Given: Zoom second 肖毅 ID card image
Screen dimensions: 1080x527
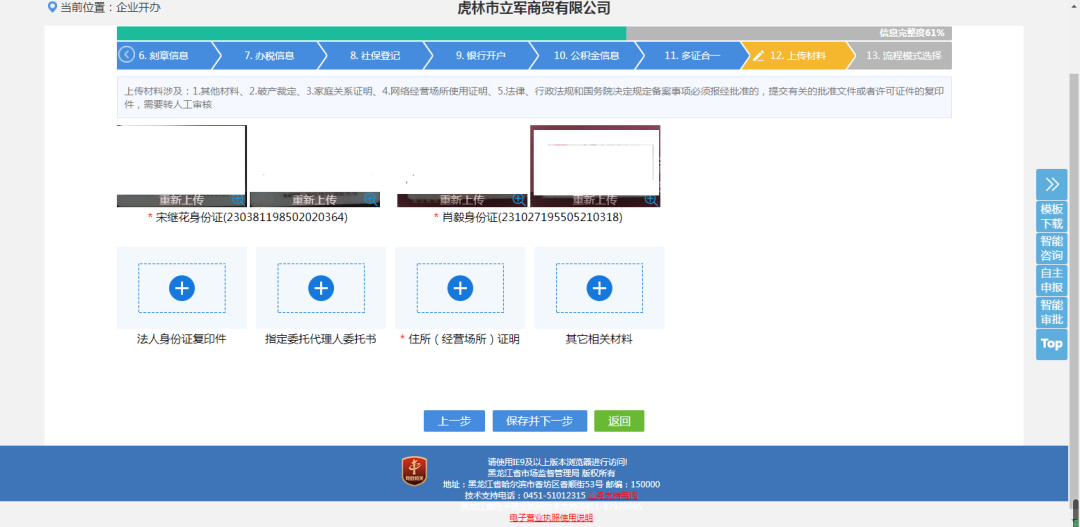Looking at the screenshot, I should 651,199.
